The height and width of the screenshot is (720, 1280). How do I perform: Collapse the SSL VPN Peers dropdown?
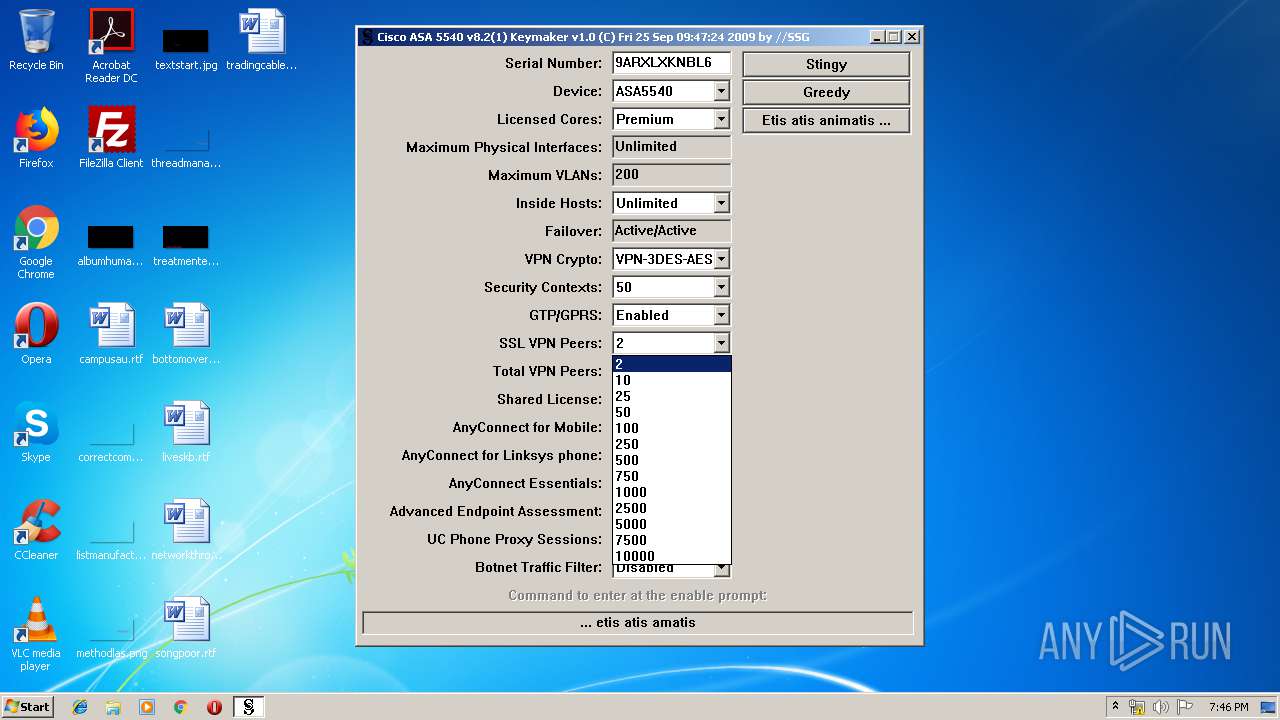721,343
